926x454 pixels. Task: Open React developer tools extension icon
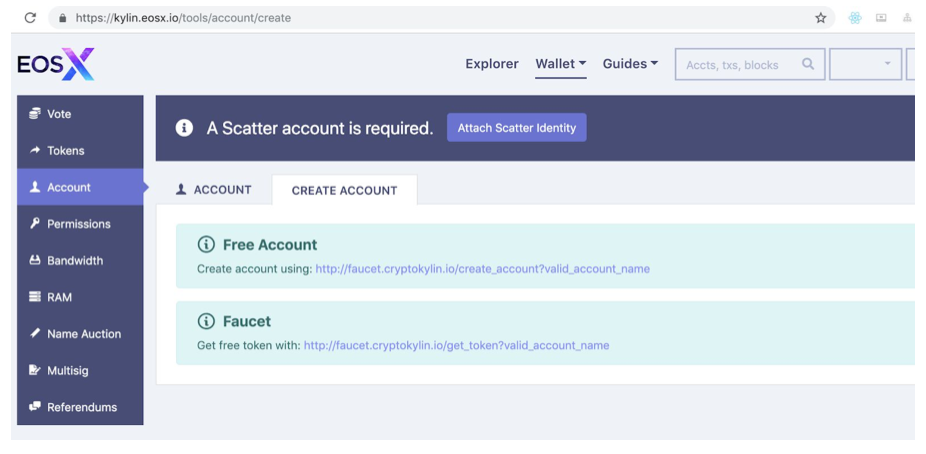pyautogui.click(x=855, y=18)
